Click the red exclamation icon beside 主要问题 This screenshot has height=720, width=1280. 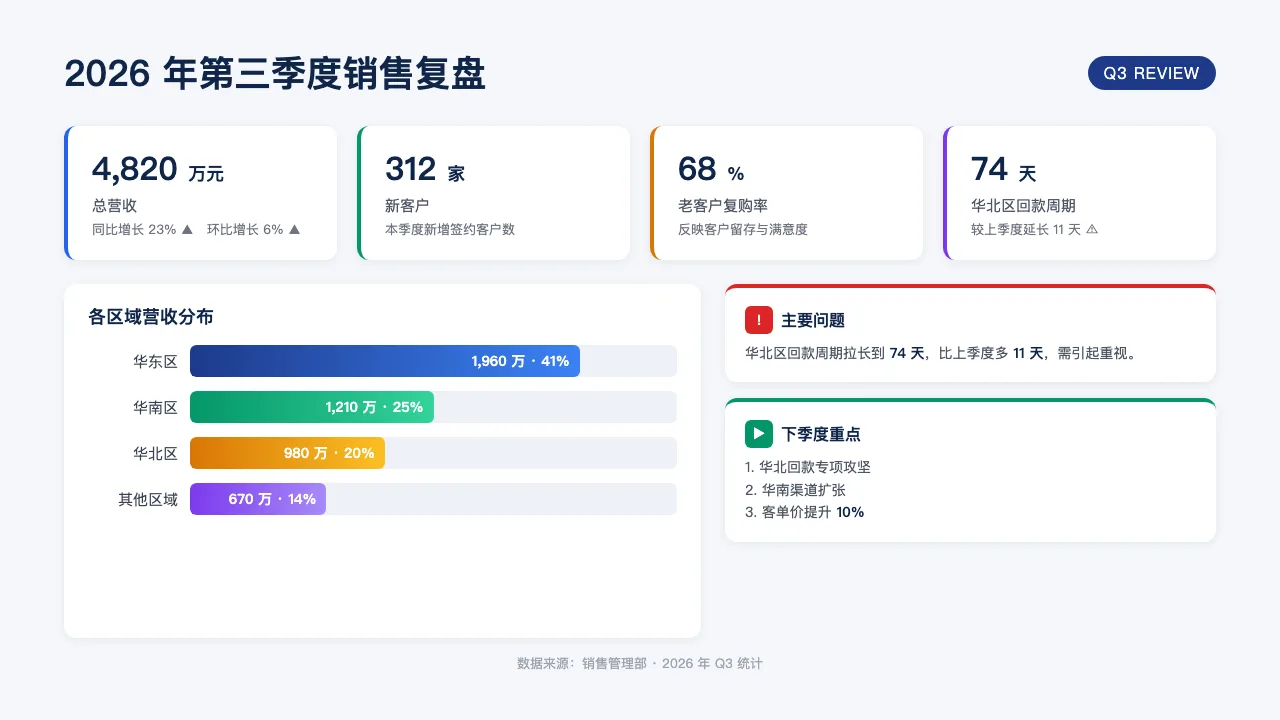coord(759,320)
